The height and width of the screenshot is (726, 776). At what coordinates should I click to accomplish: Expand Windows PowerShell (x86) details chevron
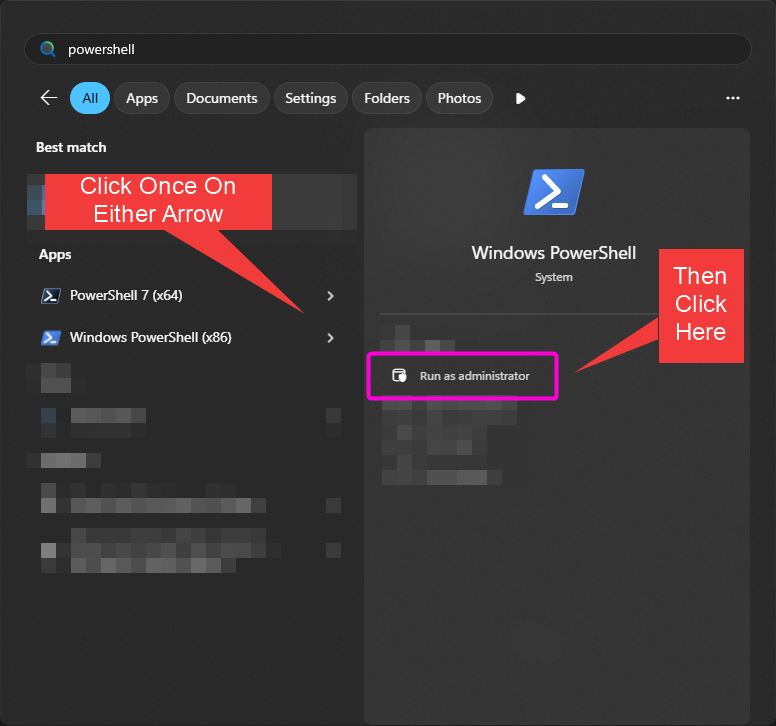[330, 338]
